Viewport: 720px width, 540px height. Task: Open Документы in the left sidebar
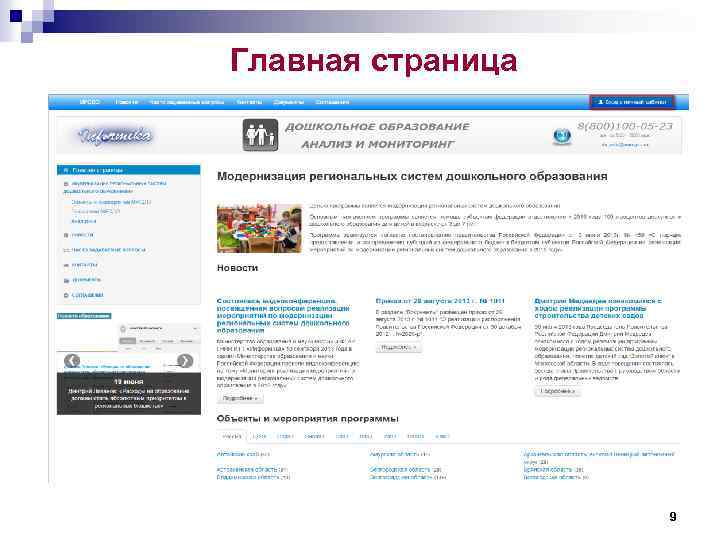(86, 280)
